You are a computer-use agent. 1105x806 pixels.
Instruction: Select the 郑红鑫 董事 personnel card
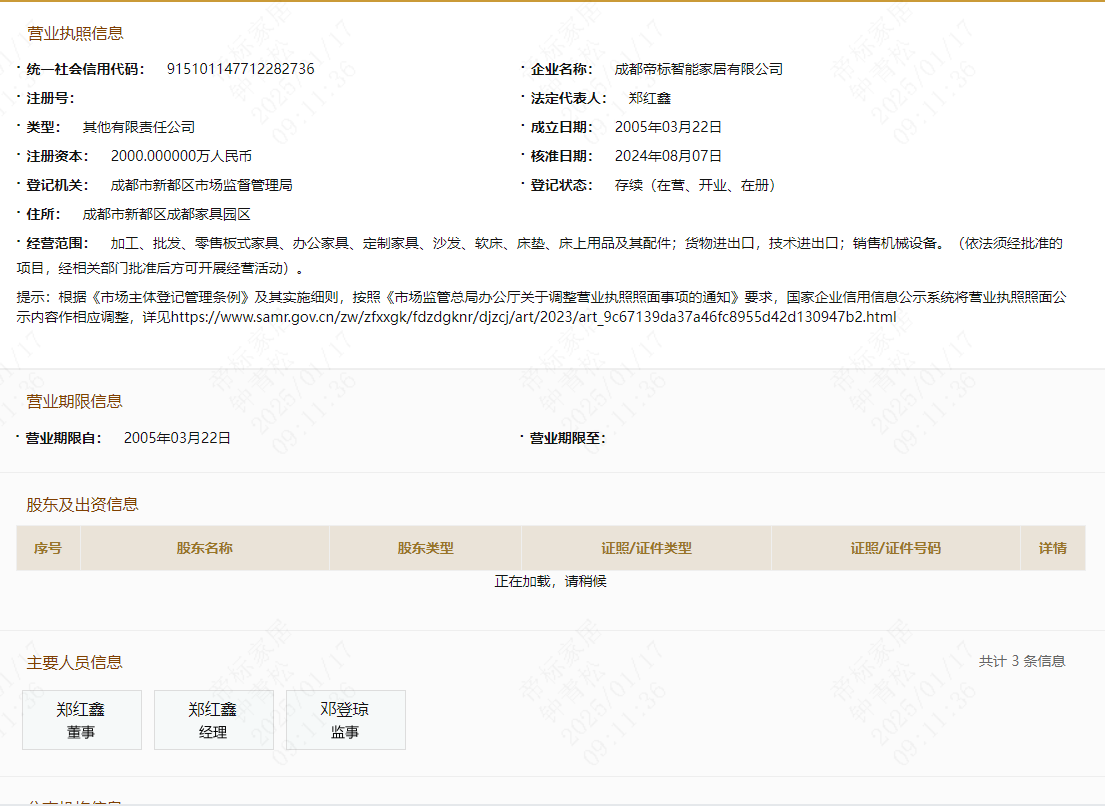pyautogui.click(x=82, y=719)
